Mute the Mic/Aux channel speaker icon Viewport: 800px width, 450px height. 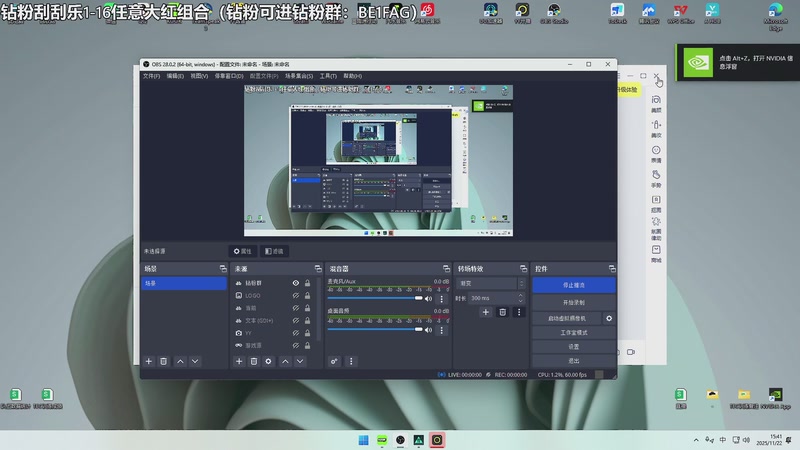click(429, 299)
